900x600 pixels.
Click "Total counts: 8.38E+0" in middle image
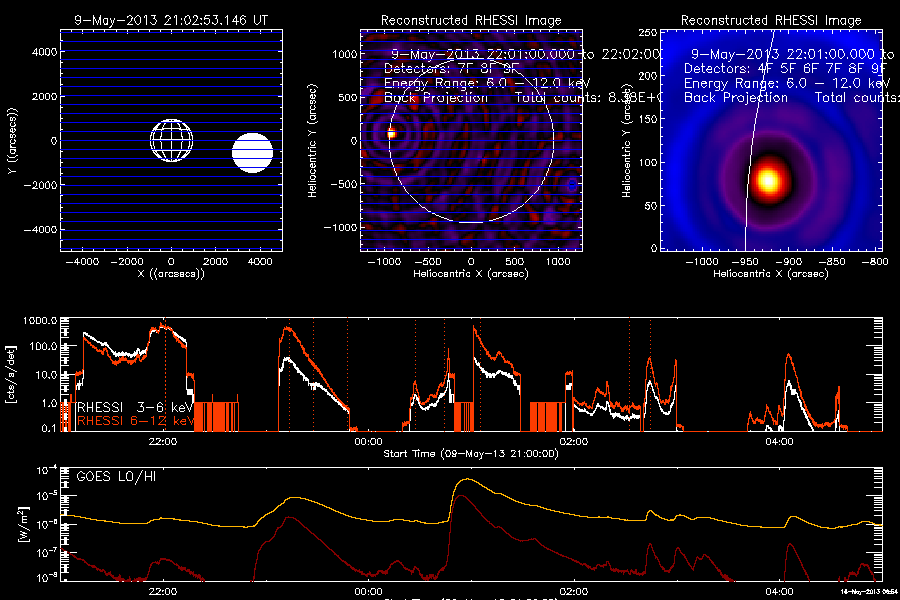588,98
